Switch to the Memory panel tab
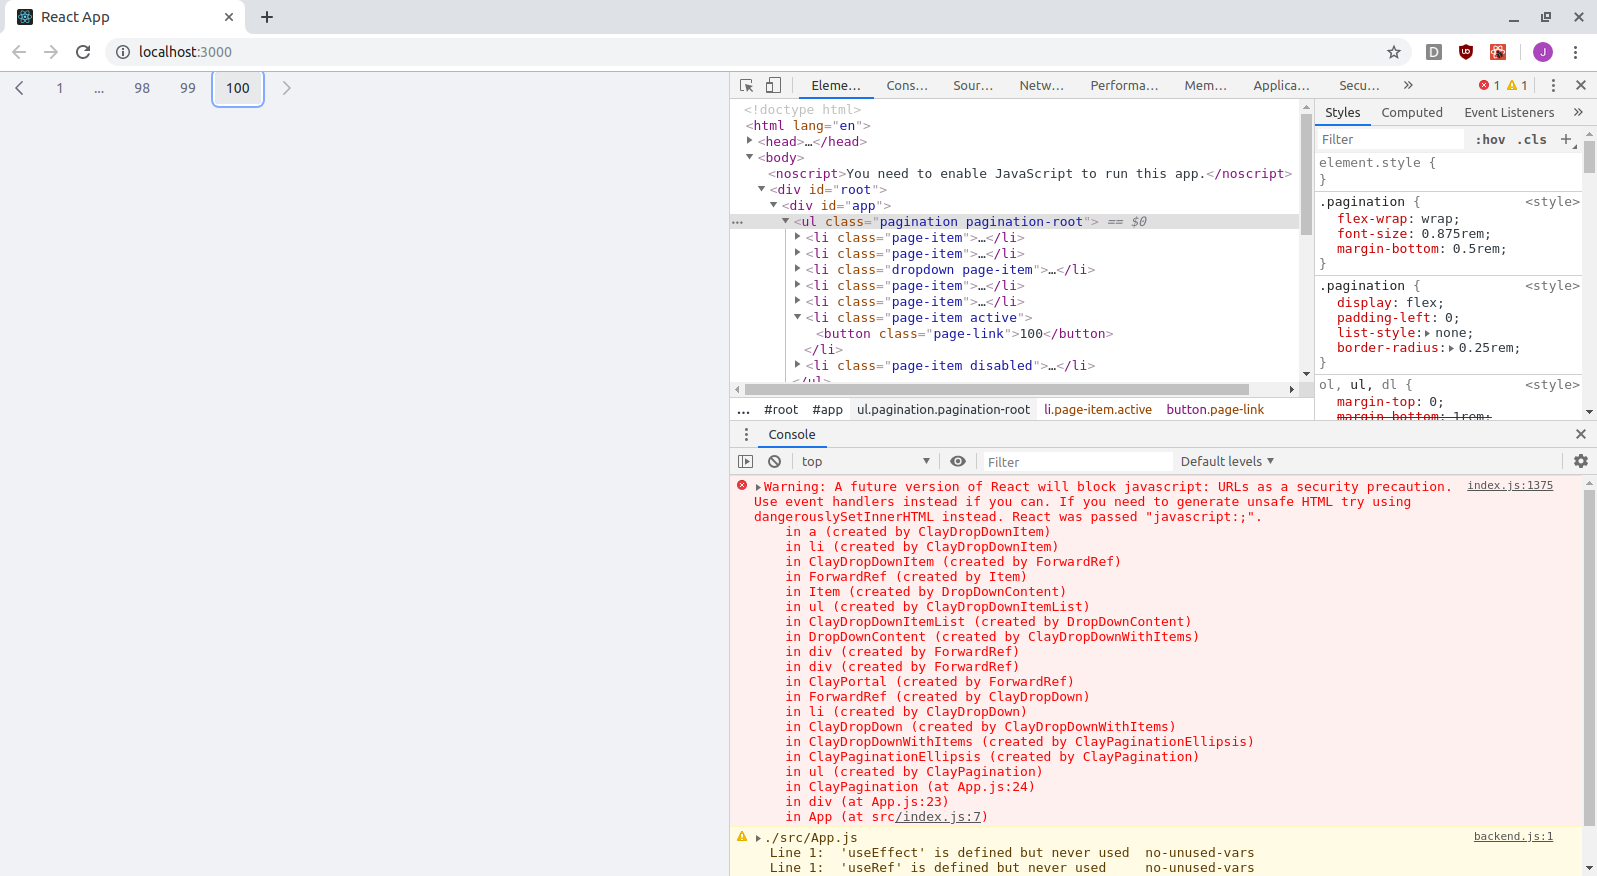 tap(1206, 86)
